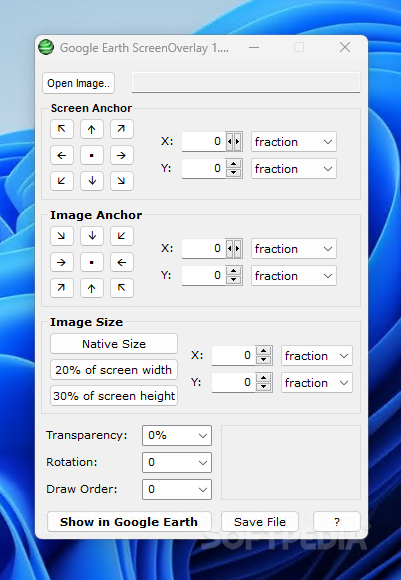The image size is (401, 580).
Task: Open Image Anchor X units dropdown
Action: [x=294, y=248]
